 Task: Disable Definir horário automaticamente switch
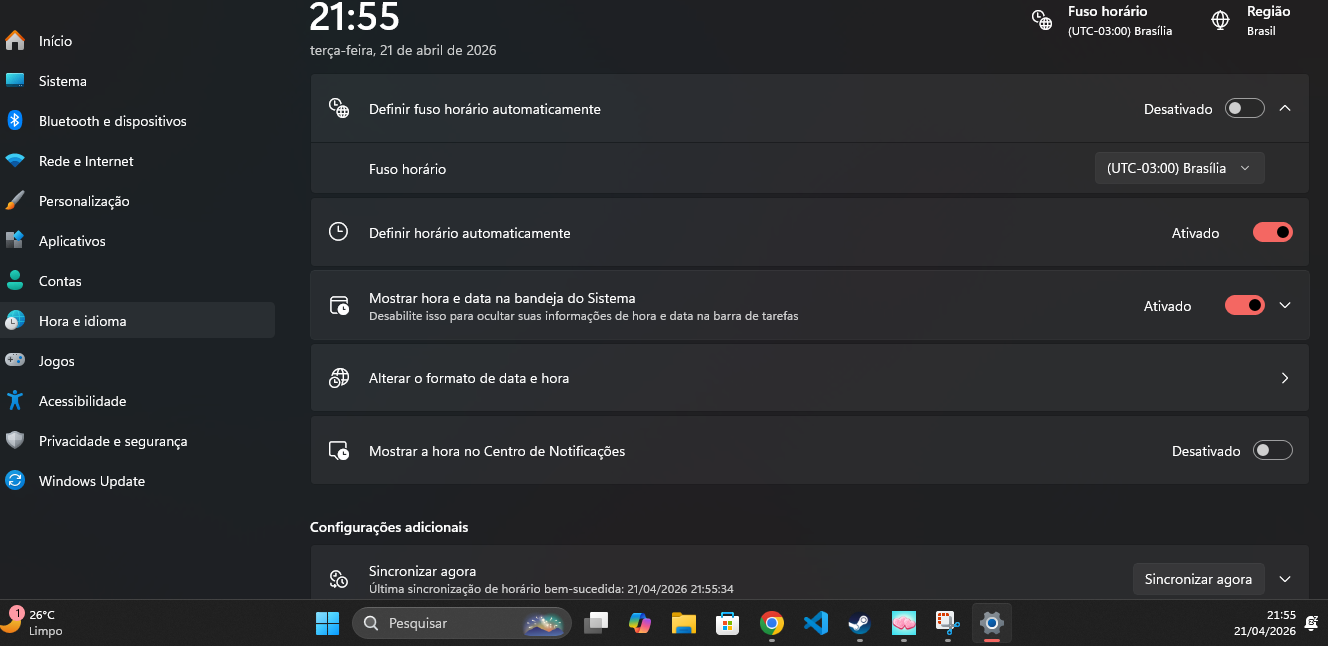coord(1273,233)
